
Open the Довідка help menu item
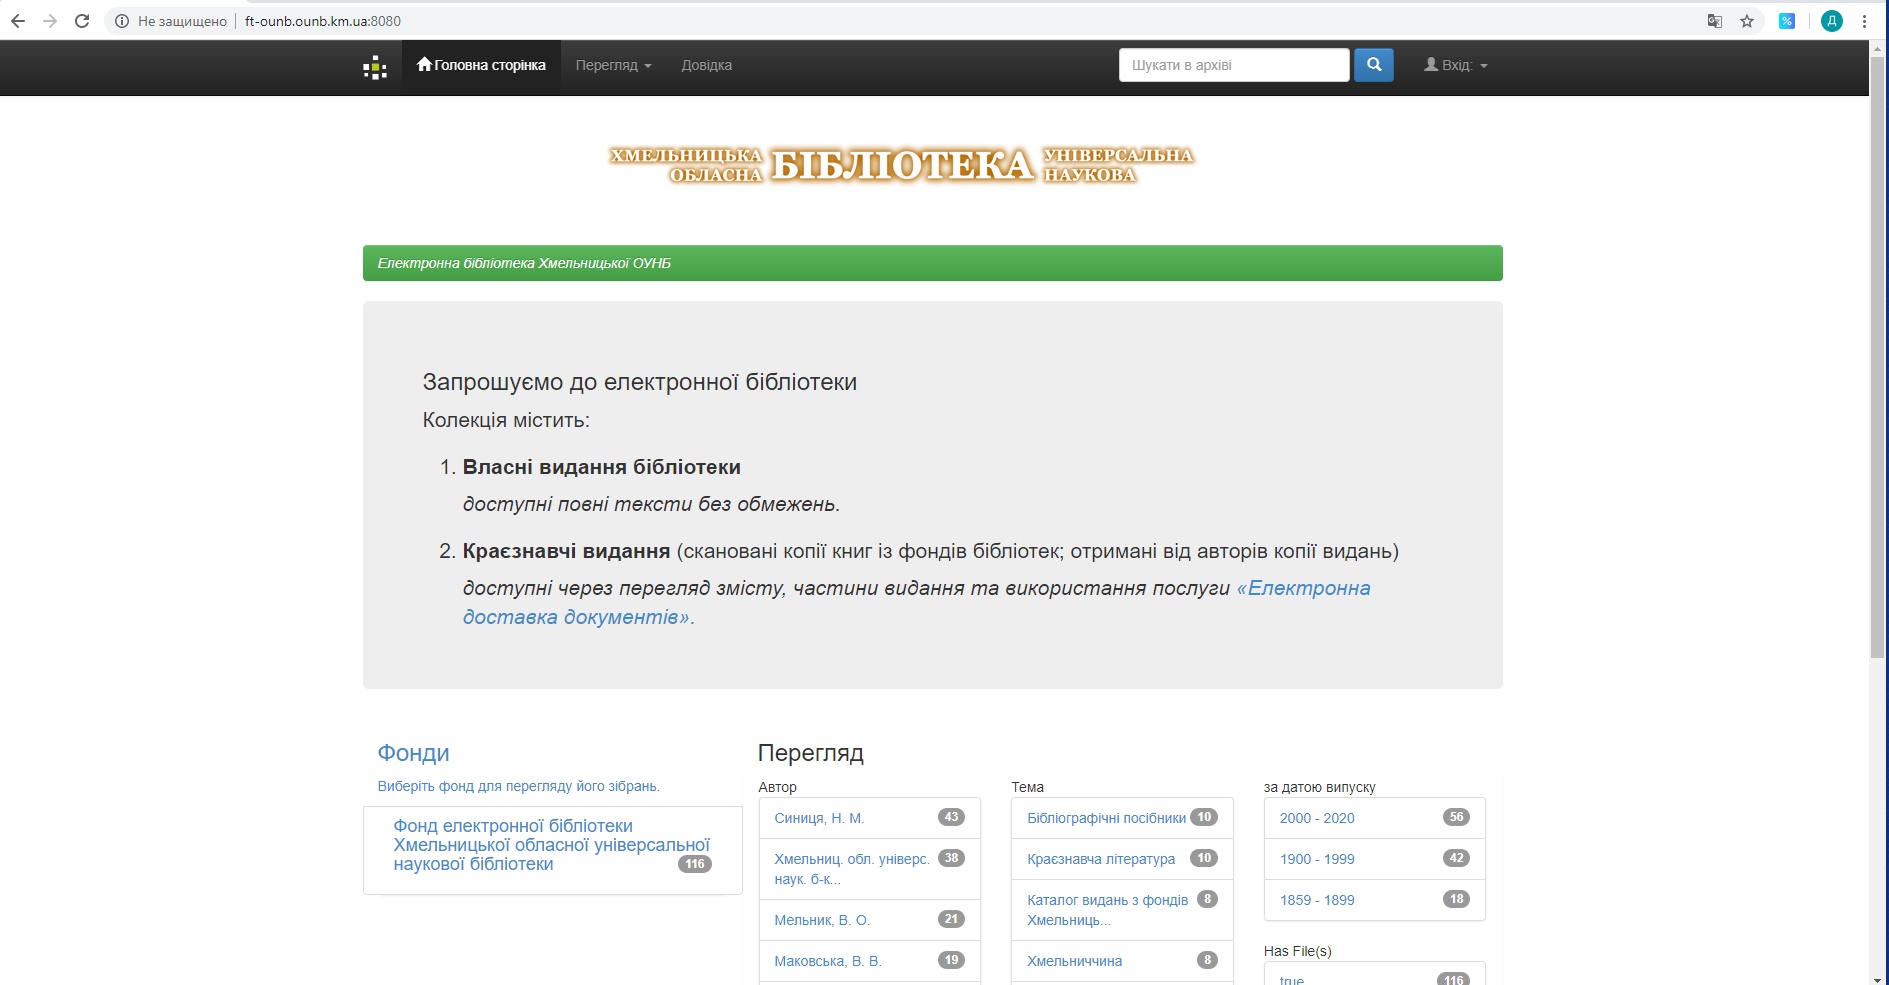(706, 66)
